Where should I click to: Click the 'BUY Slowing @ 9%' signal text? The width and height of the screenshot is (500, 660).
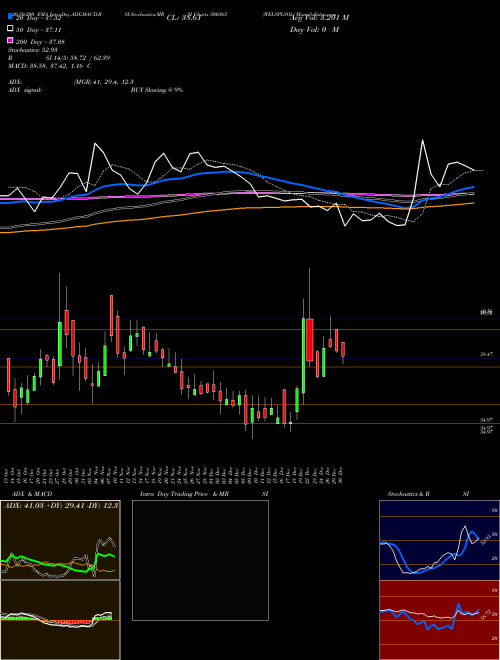[157, 90]
